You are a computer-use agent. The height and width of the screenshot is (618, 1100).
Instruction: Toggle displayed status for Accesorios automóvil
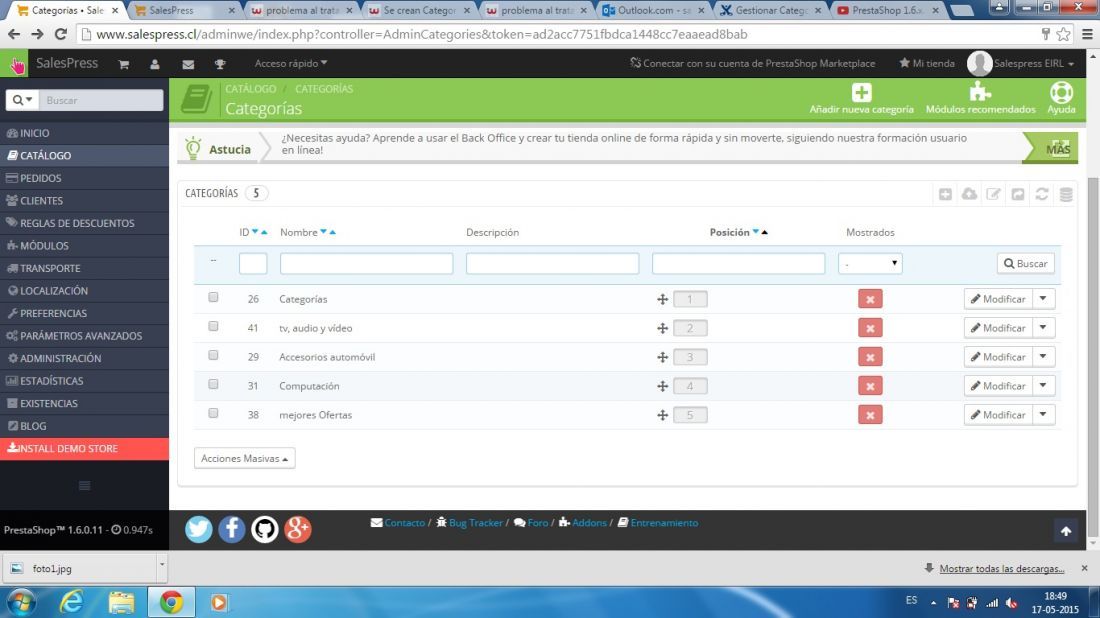point(870,357)
